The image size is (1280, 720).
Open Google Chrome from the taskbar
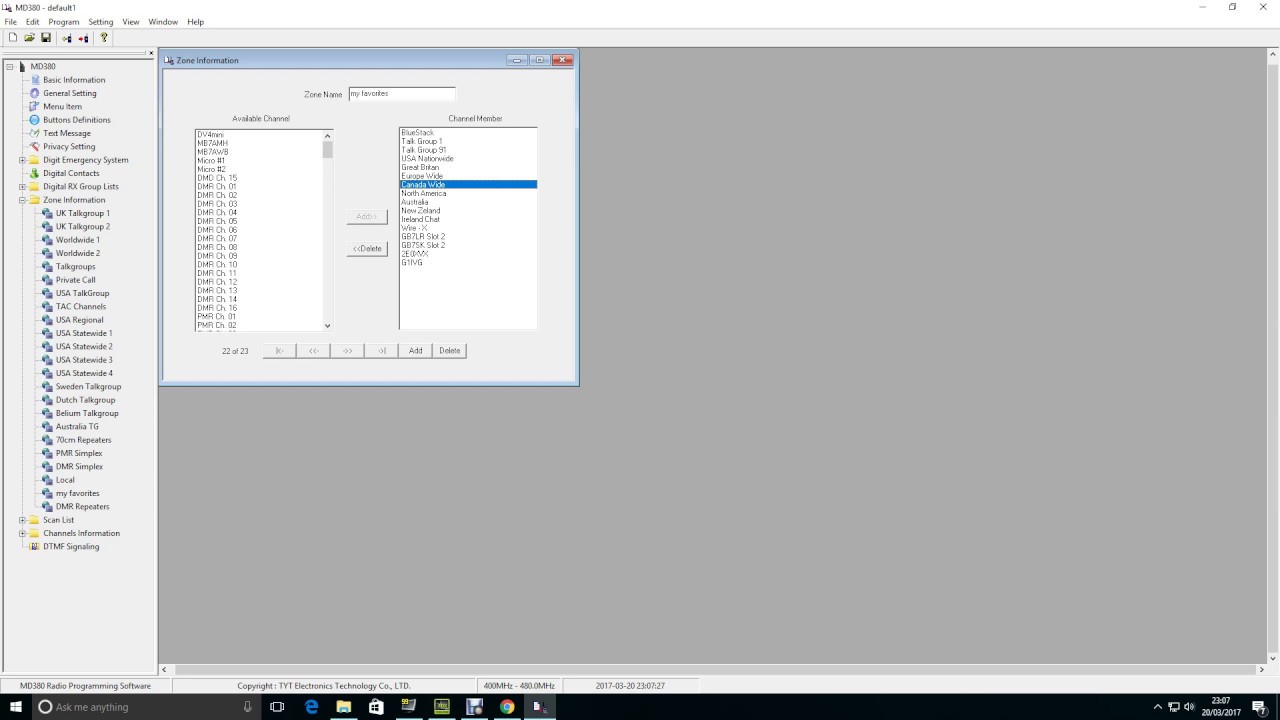507,707
